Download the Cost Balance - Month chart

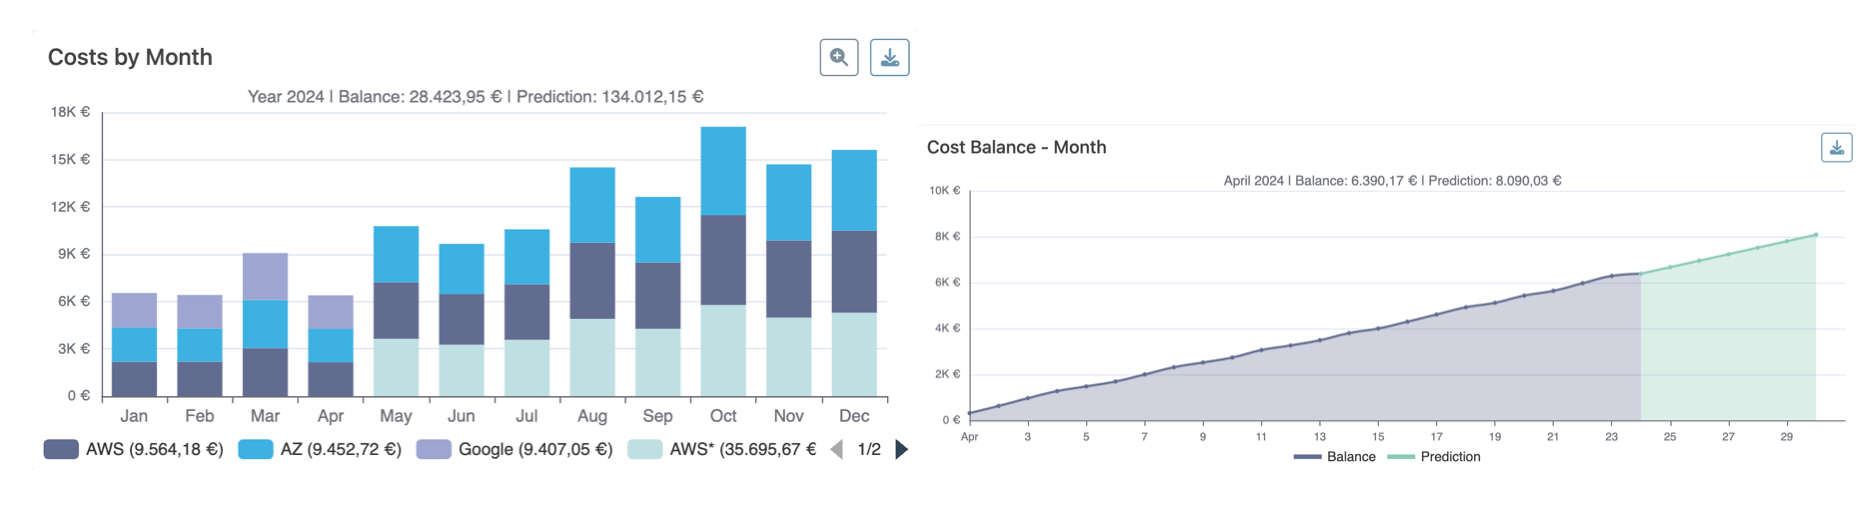(1836, 148)
